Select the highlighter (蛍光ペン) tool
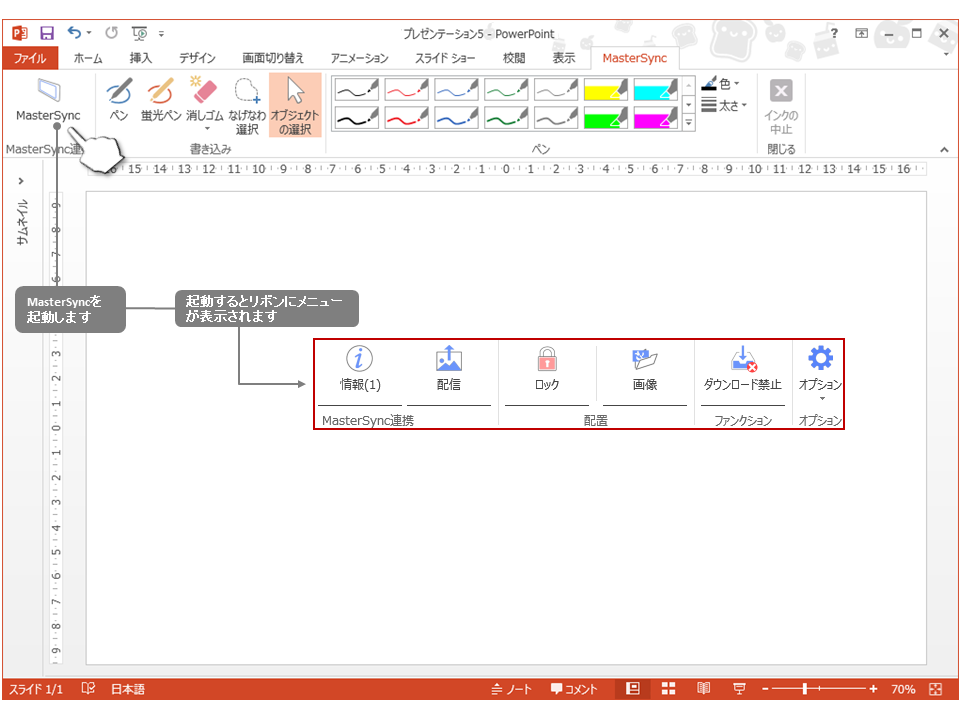The image size is (960, 720). pyautogui.click(x=160, y=100)
